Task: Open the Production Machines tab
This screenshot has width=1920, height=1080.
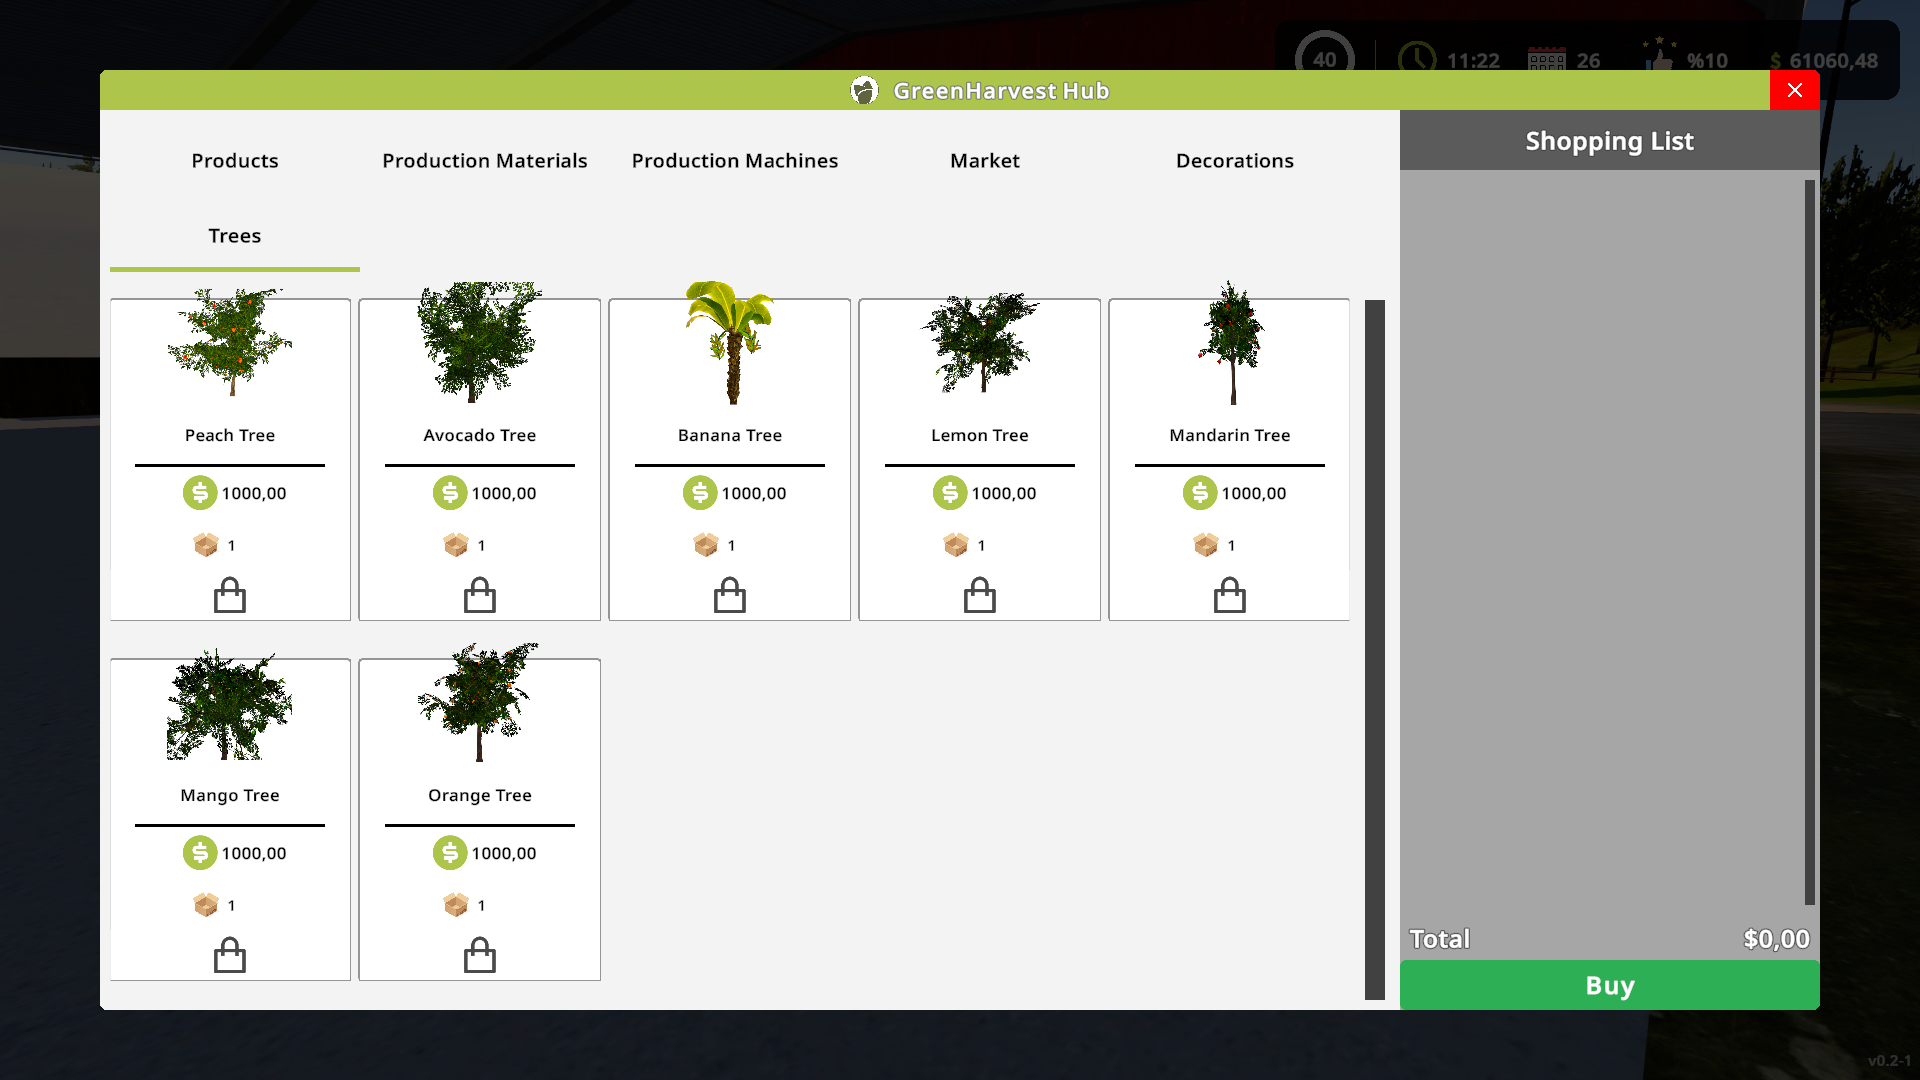Action: tap(735, 161)
